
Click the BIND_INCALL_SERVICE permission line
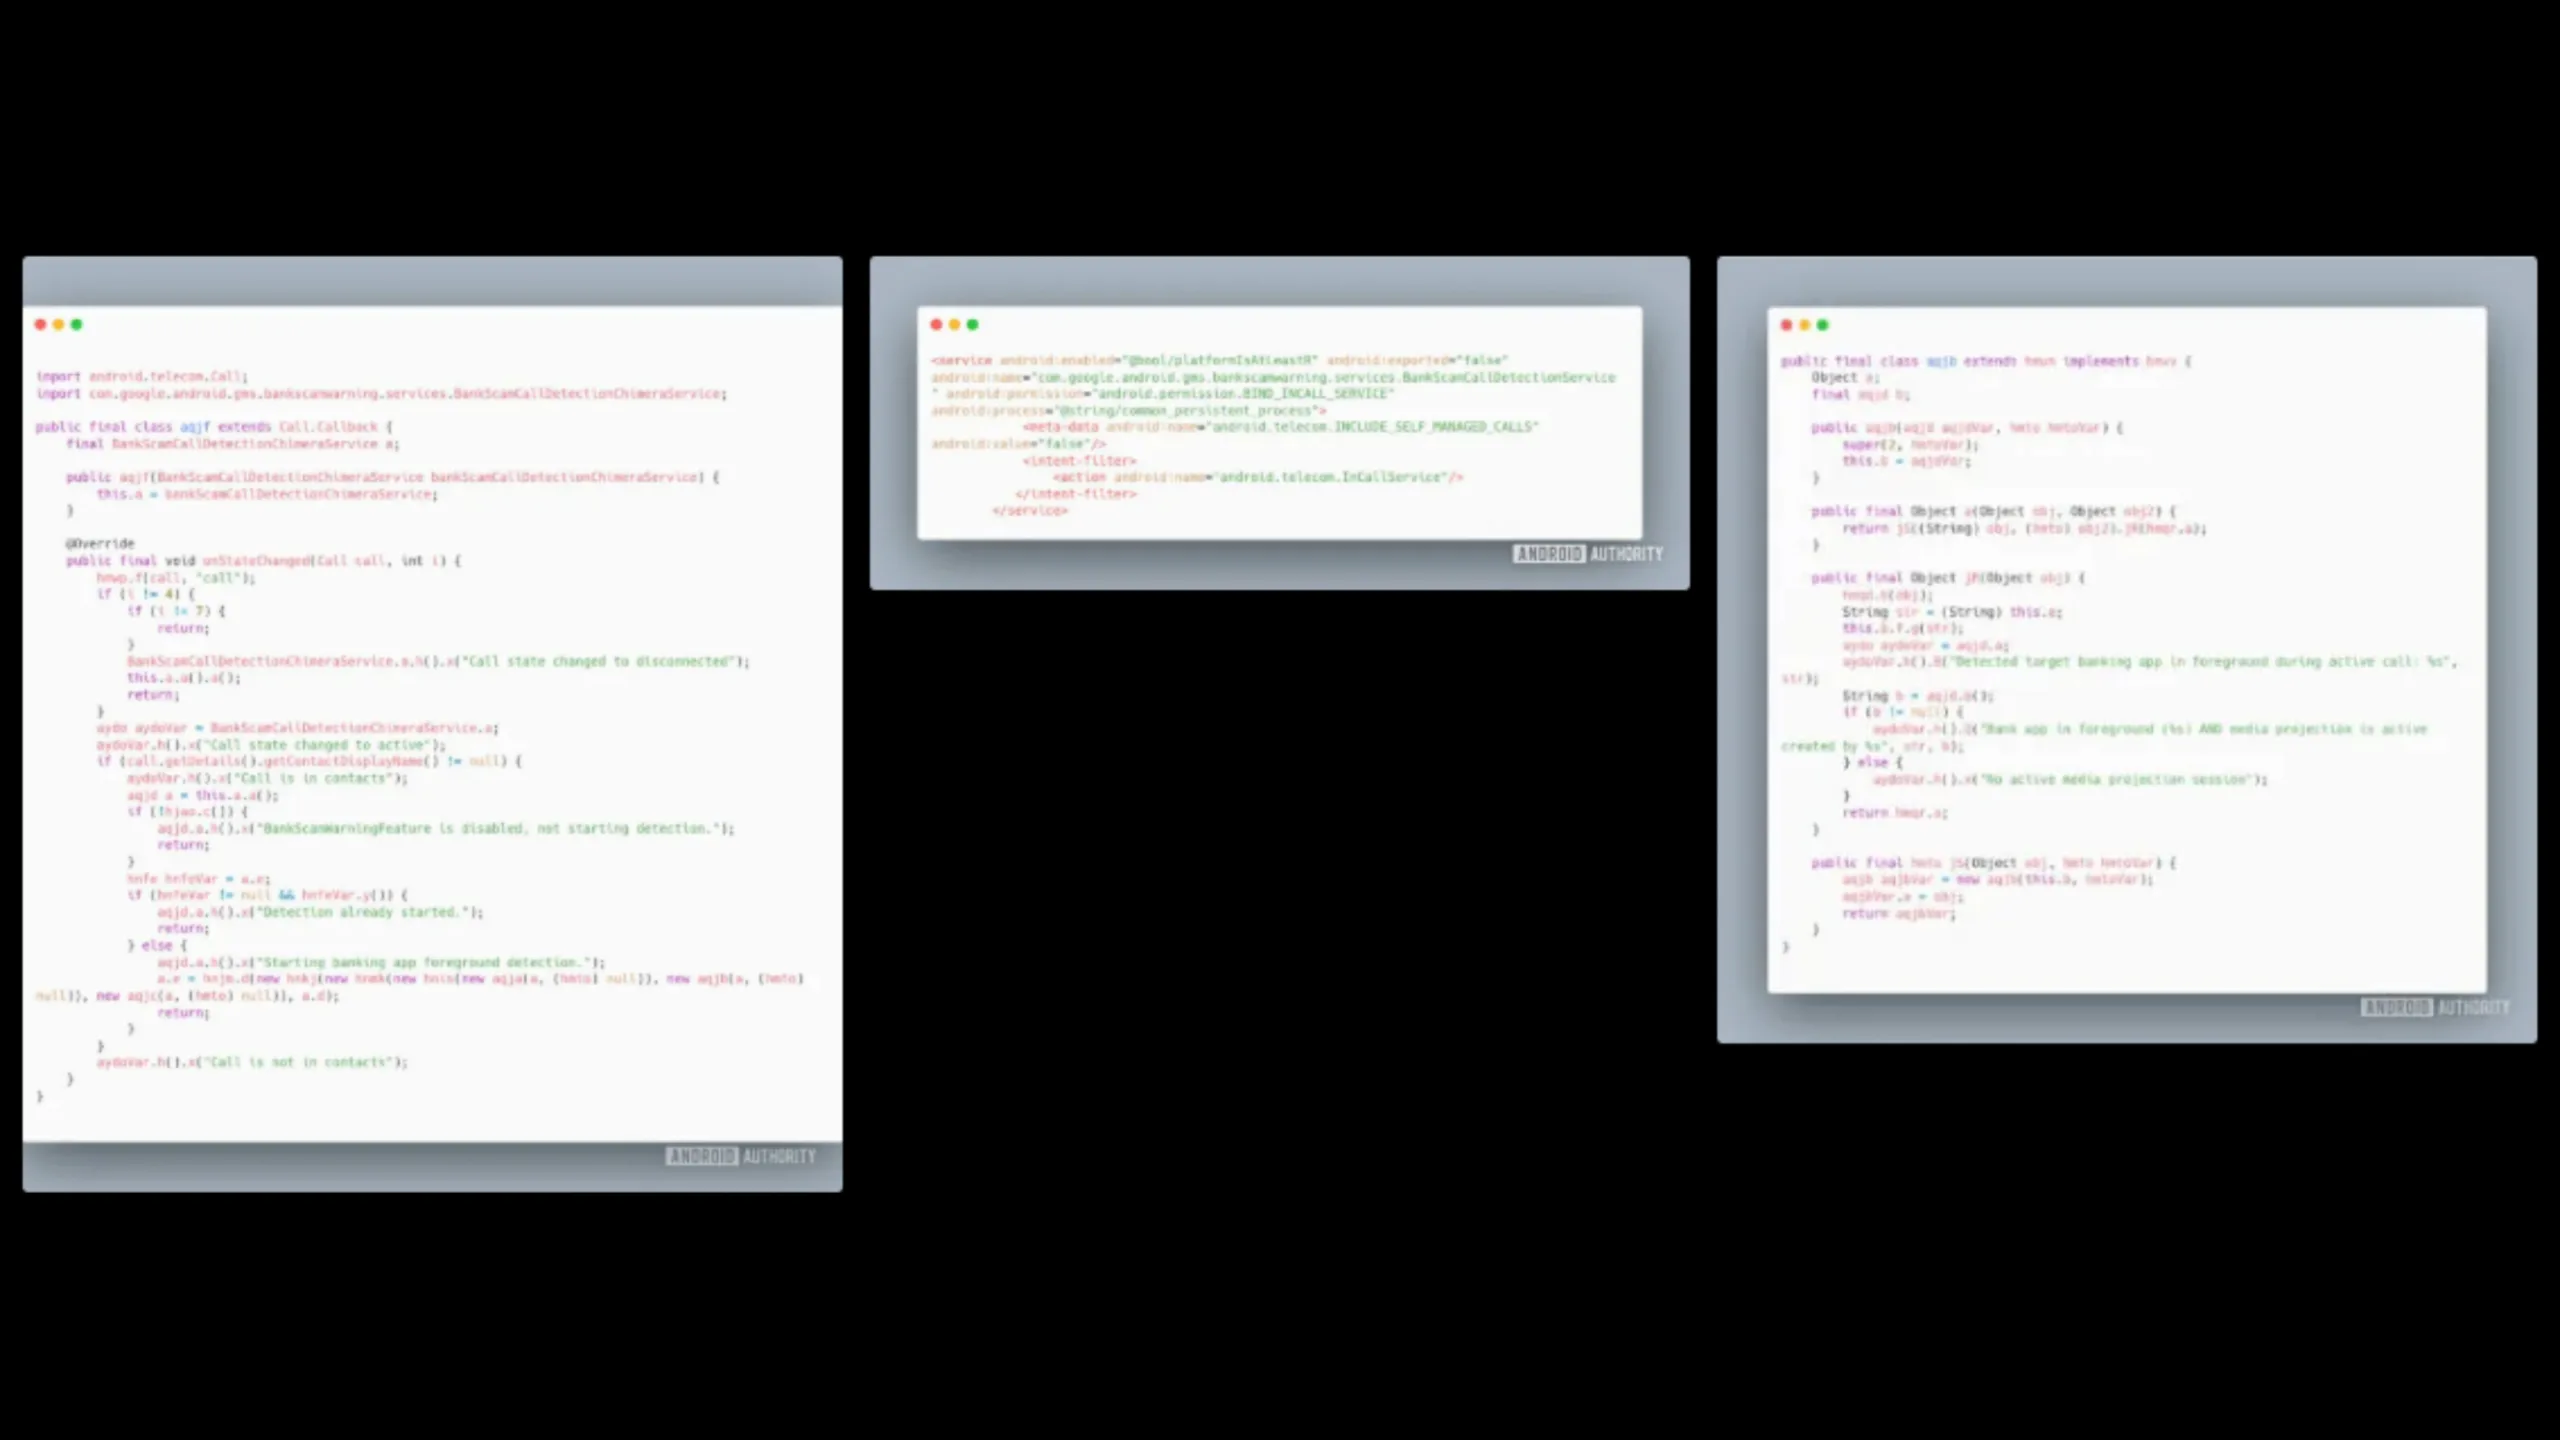click(x=1163, y=394)
